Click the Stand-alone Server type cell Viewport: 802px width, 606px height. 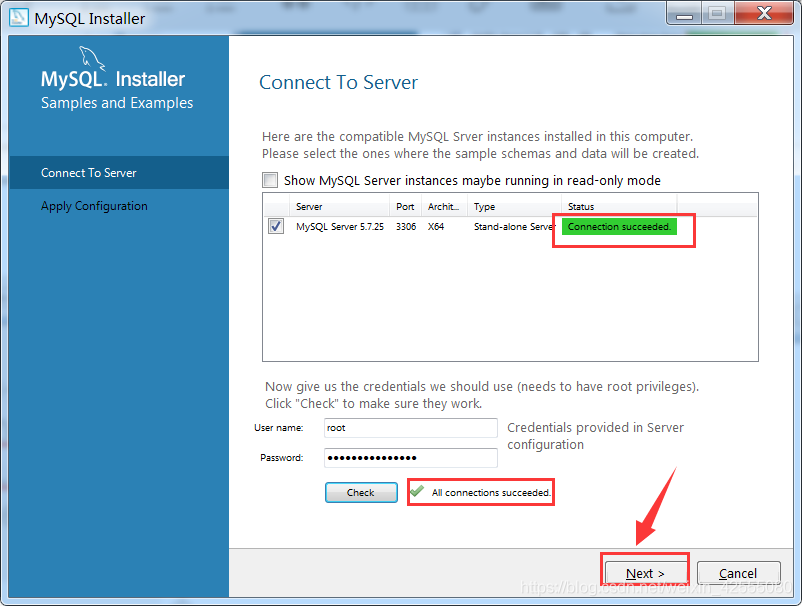pyautogui.click(x=515, y=227)
